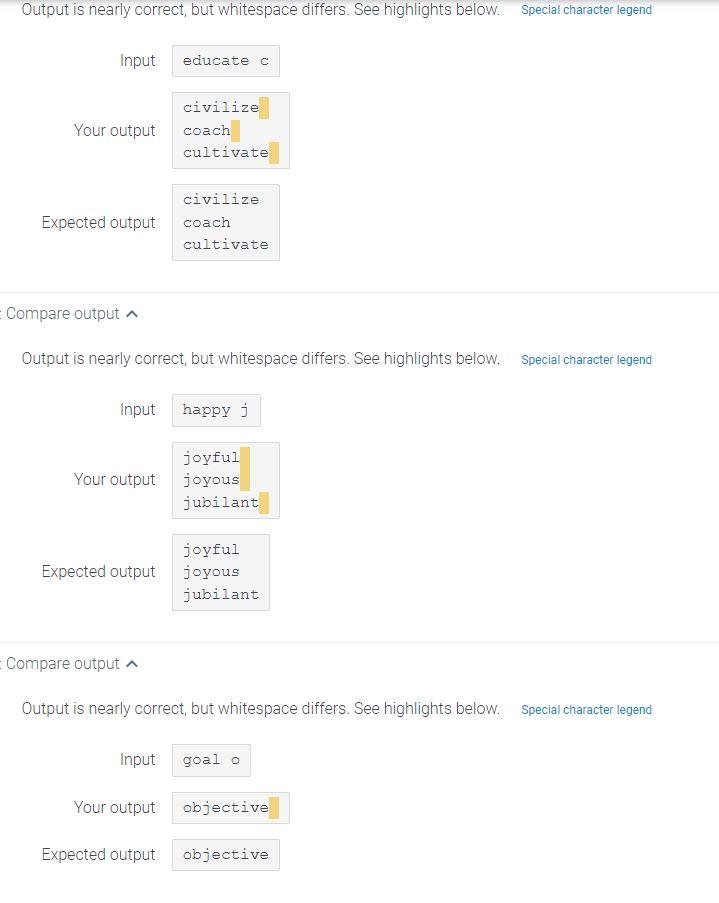
Task: Select the 'educate c' input box
Action: pyautogui.click(x=226, y=61)
